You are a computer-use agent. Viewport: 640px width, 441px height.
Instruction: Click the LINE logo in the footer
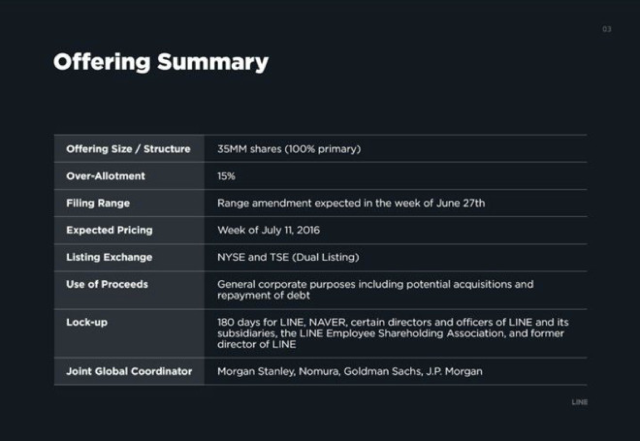(x=579, y=402)
